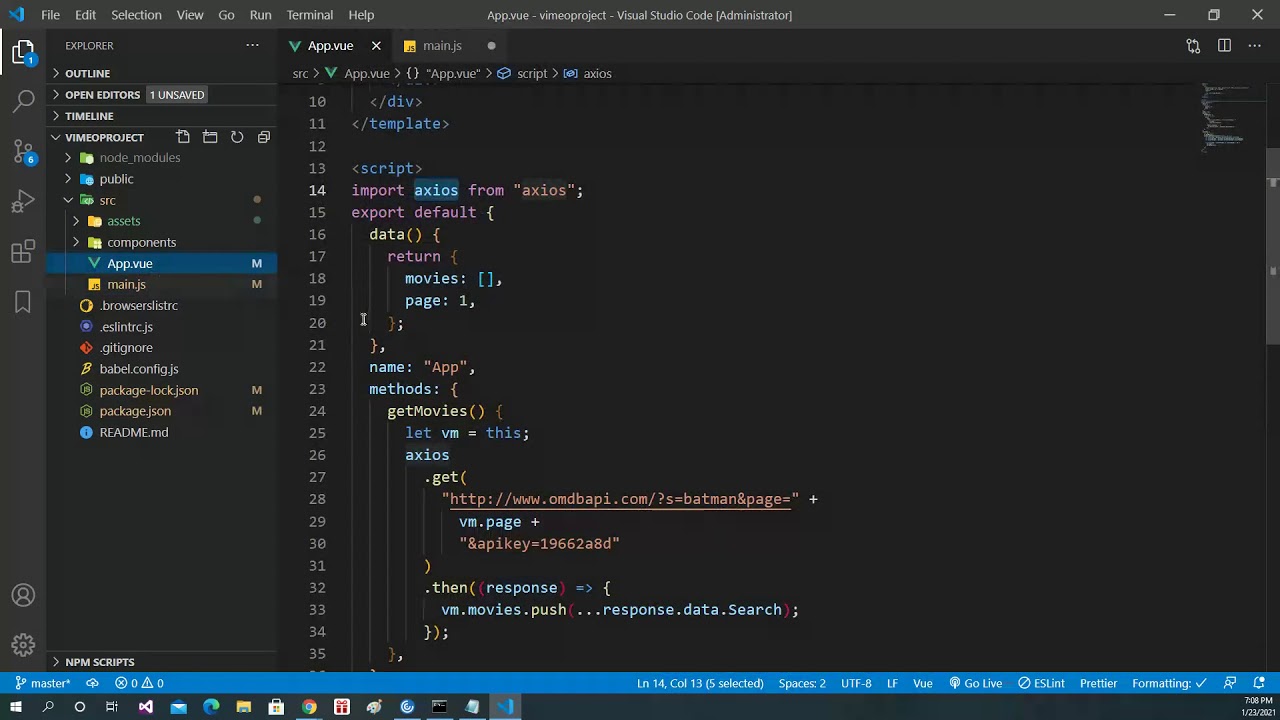Open the Search view in activity bar
The height and width of the screenshot is (720, 1280).
[x=24, y=100]
